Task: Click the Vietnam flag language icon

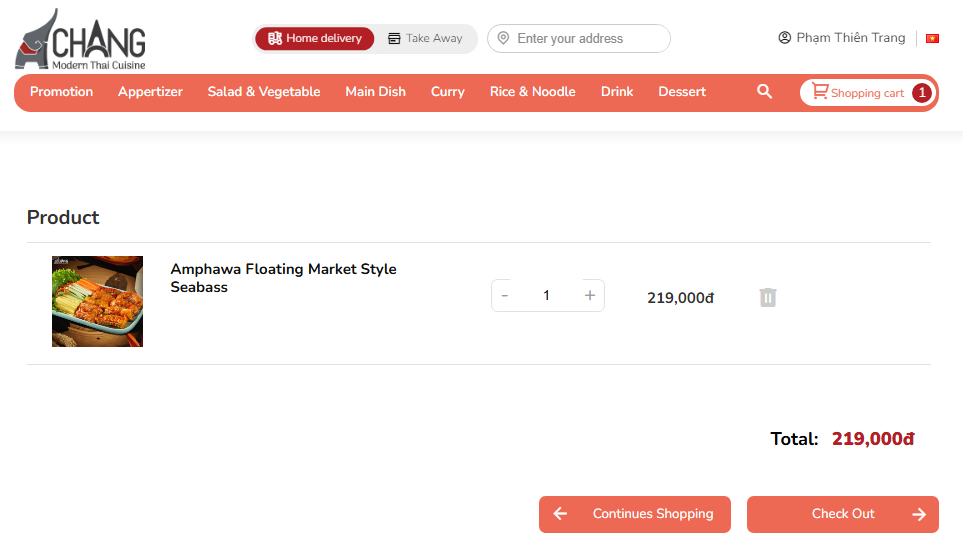Action: pyautogui.click(x=932, y=38)
